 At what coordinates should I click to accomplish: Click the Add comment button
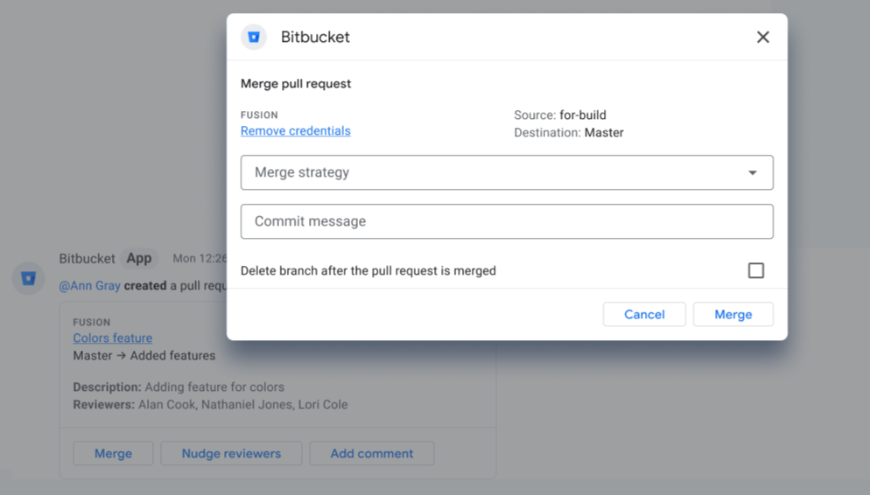pos(371,453)
